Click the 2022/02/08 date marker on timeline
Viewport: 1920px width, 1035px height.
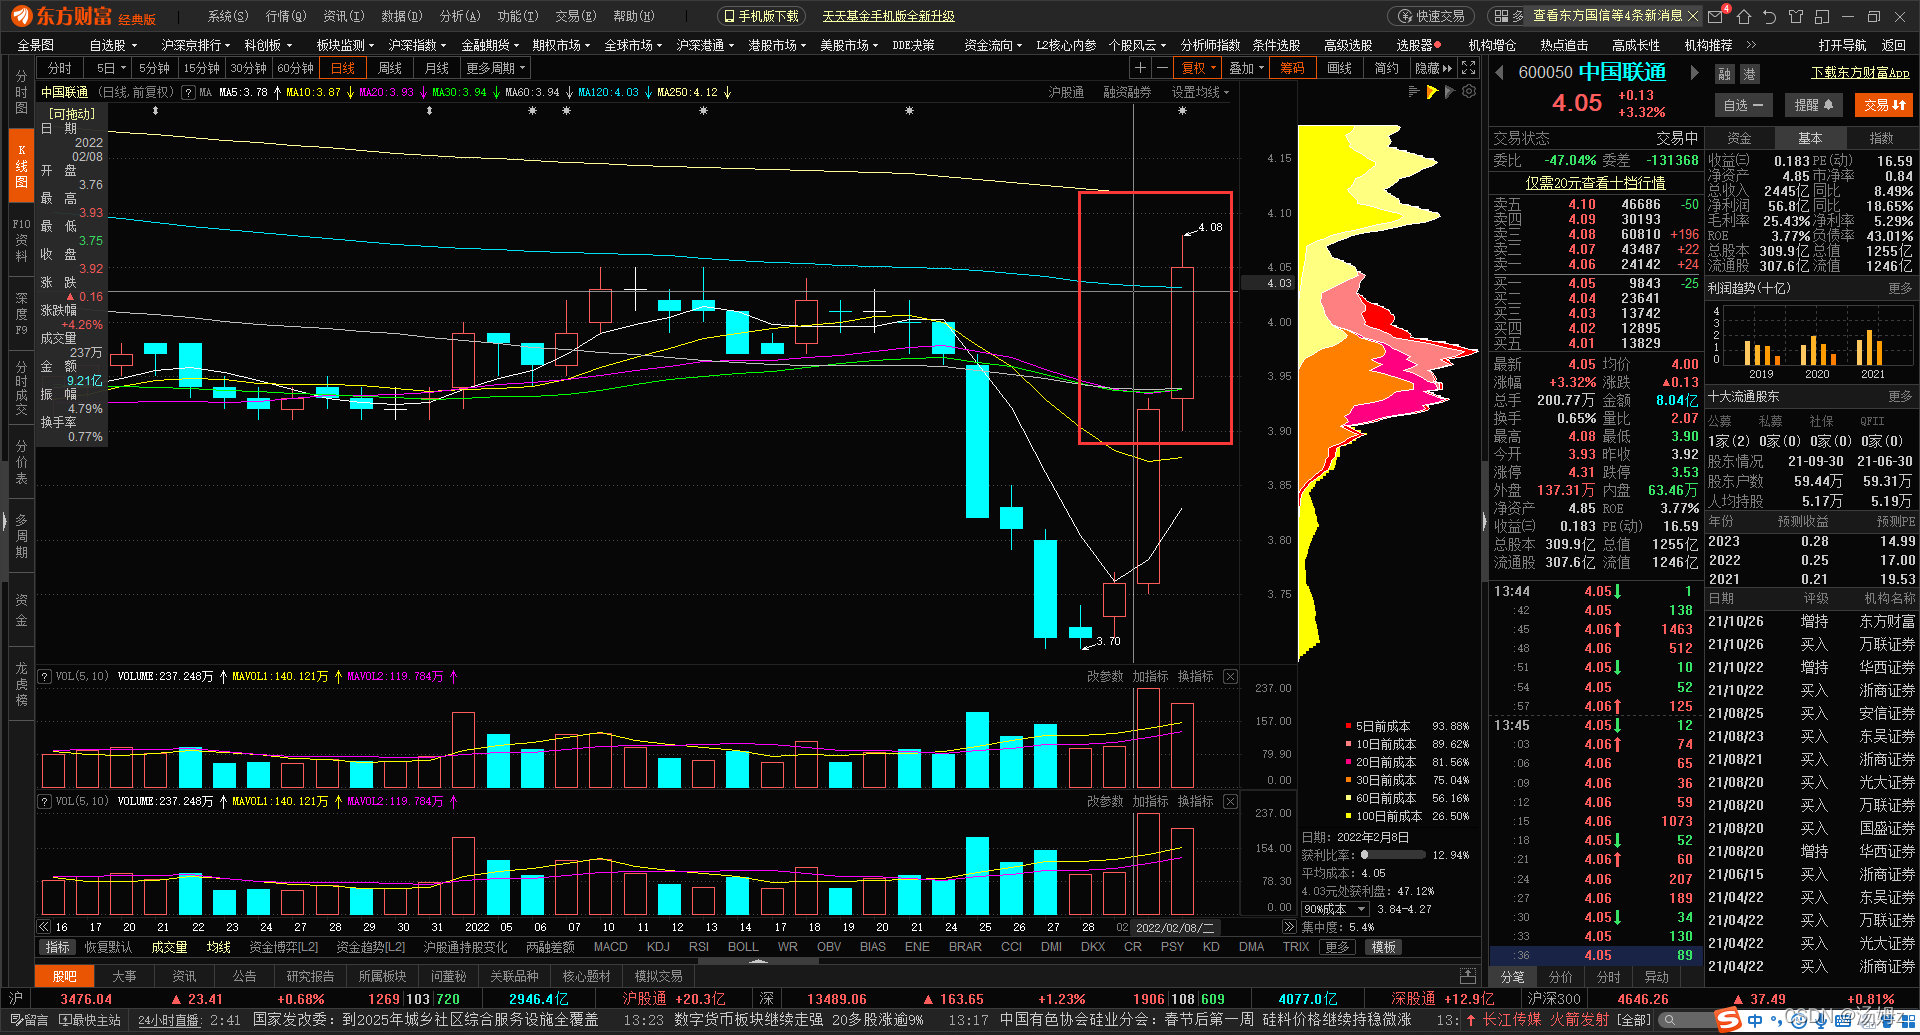coord(1176,927)
